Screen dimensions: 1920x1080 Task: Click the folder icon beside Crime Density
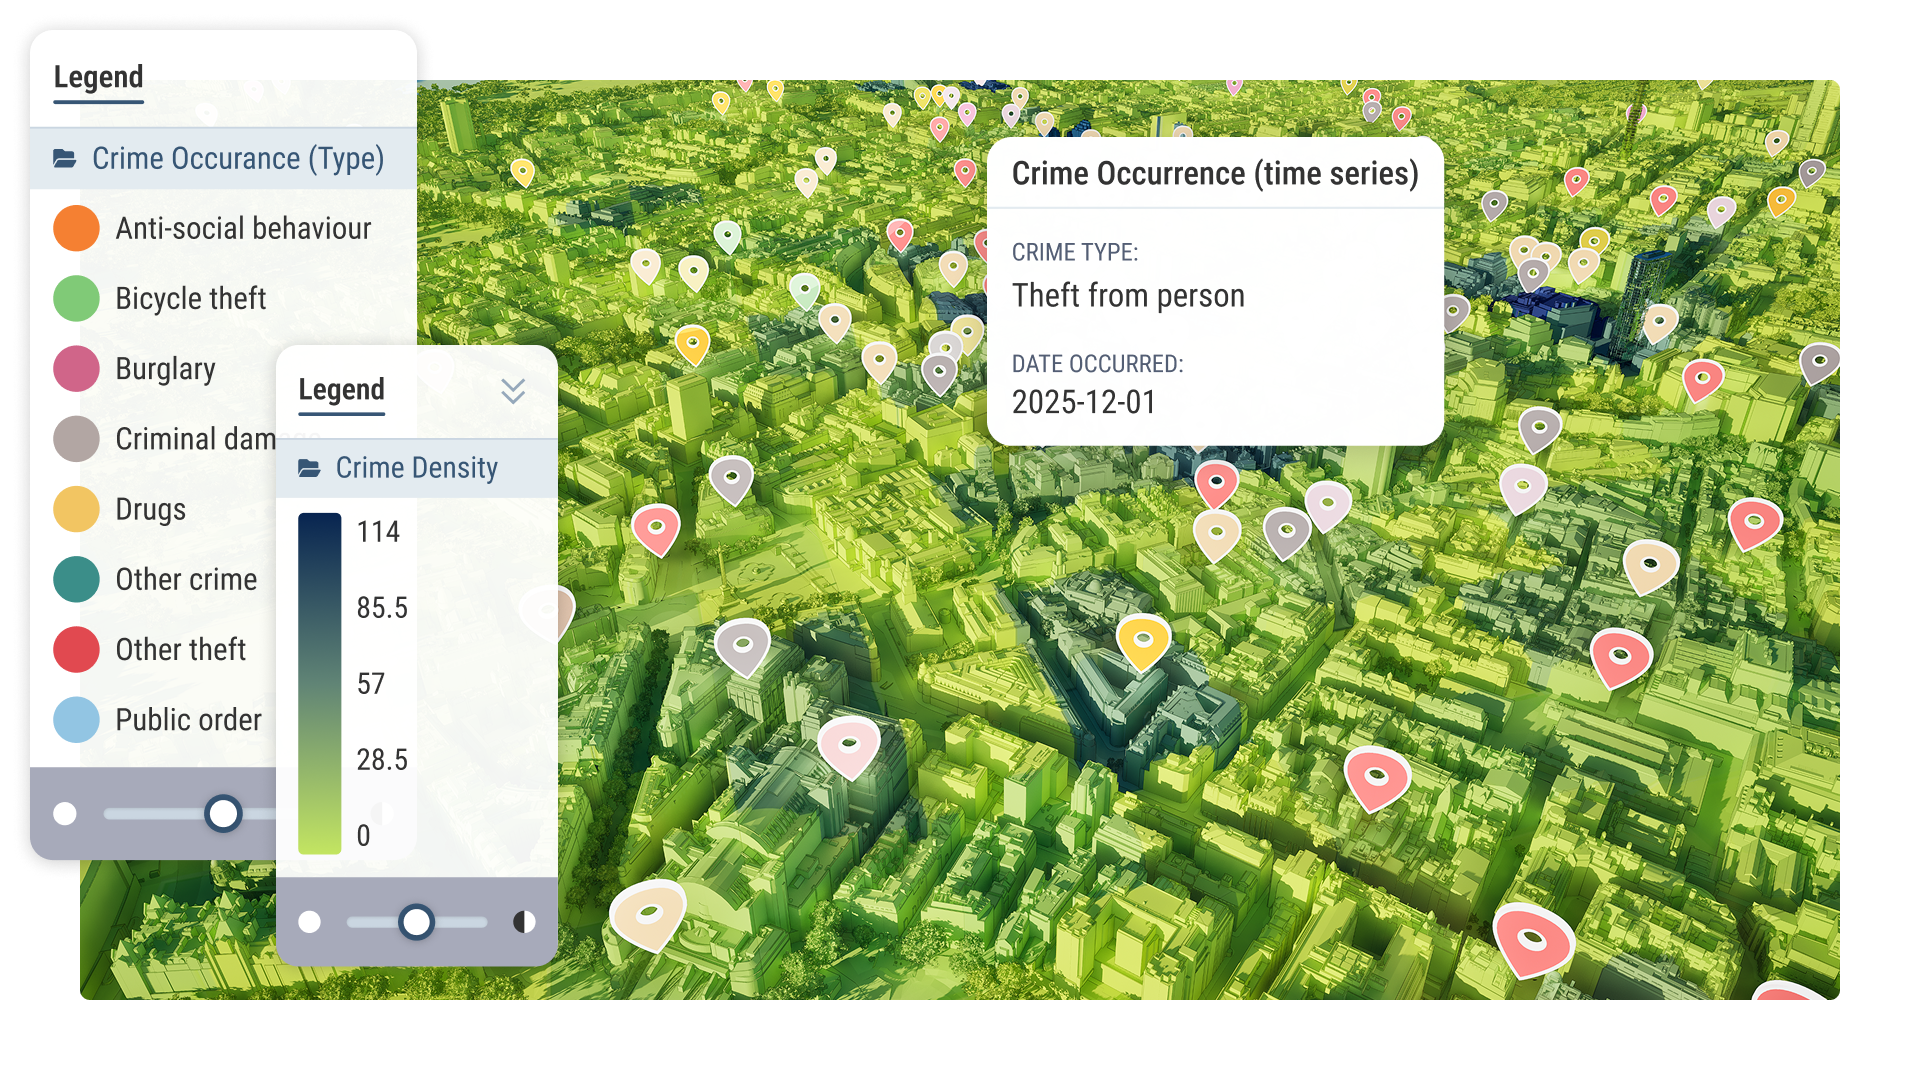click(x=310, y=468)
